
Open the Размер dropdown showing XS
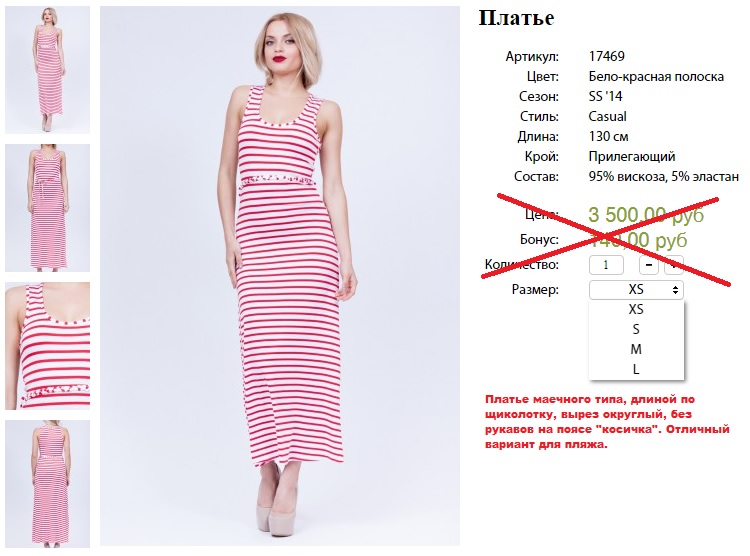636,289
